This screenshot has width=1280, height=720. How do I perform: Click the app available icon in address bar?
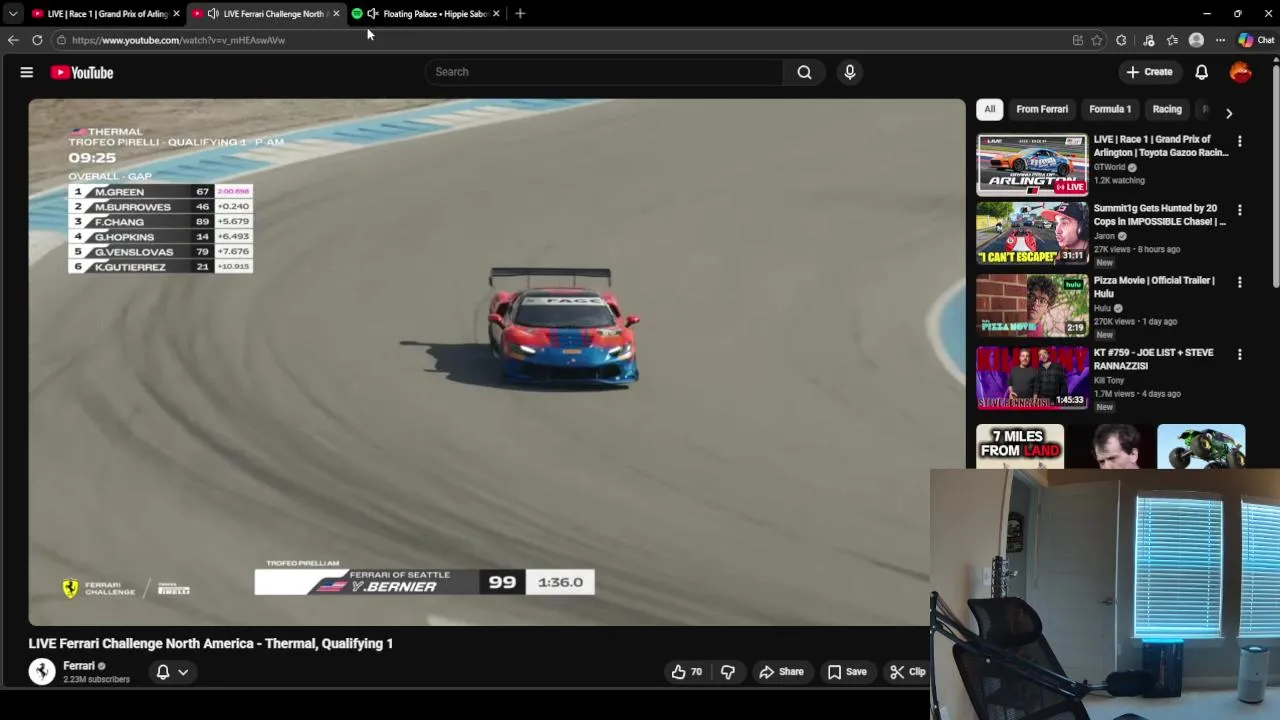(x=1077, y=40)
